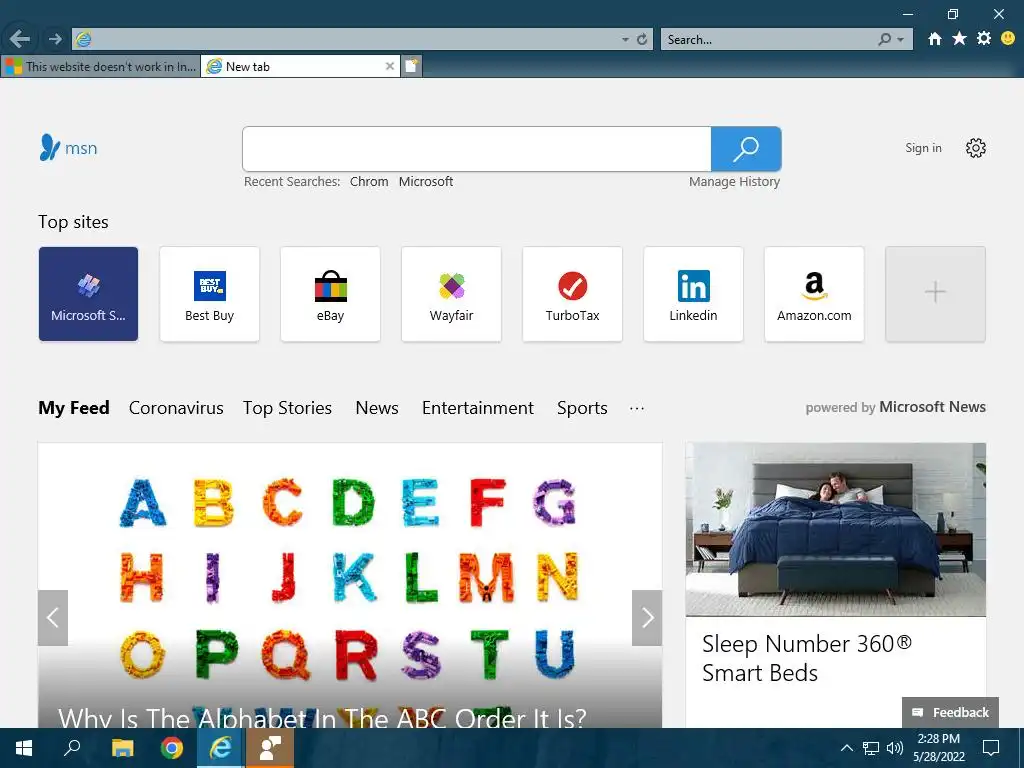The height and width of the screenshot is (768, 1024).
Task: Open taskbar search magnifier
Action: point(72,748)
